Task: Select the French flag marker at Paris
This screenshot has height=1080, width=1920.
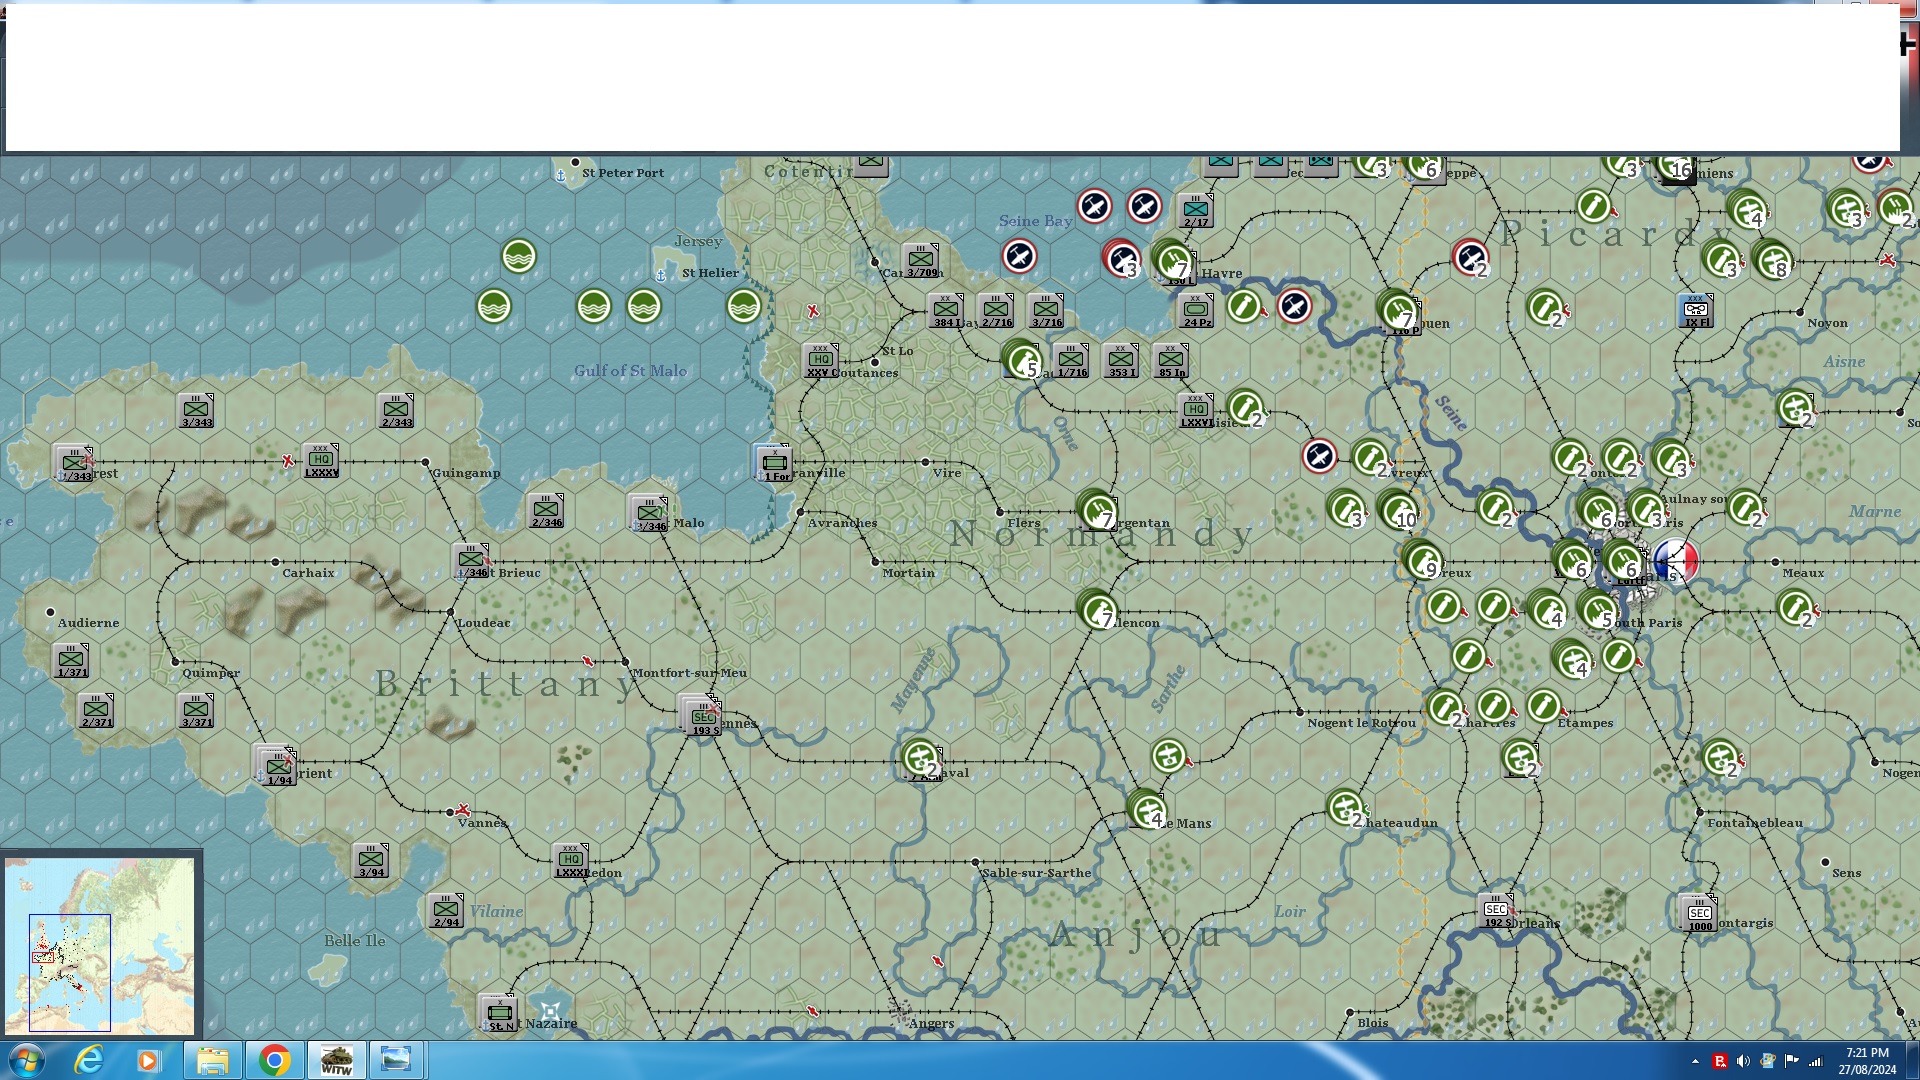Action: point(1677,561)
